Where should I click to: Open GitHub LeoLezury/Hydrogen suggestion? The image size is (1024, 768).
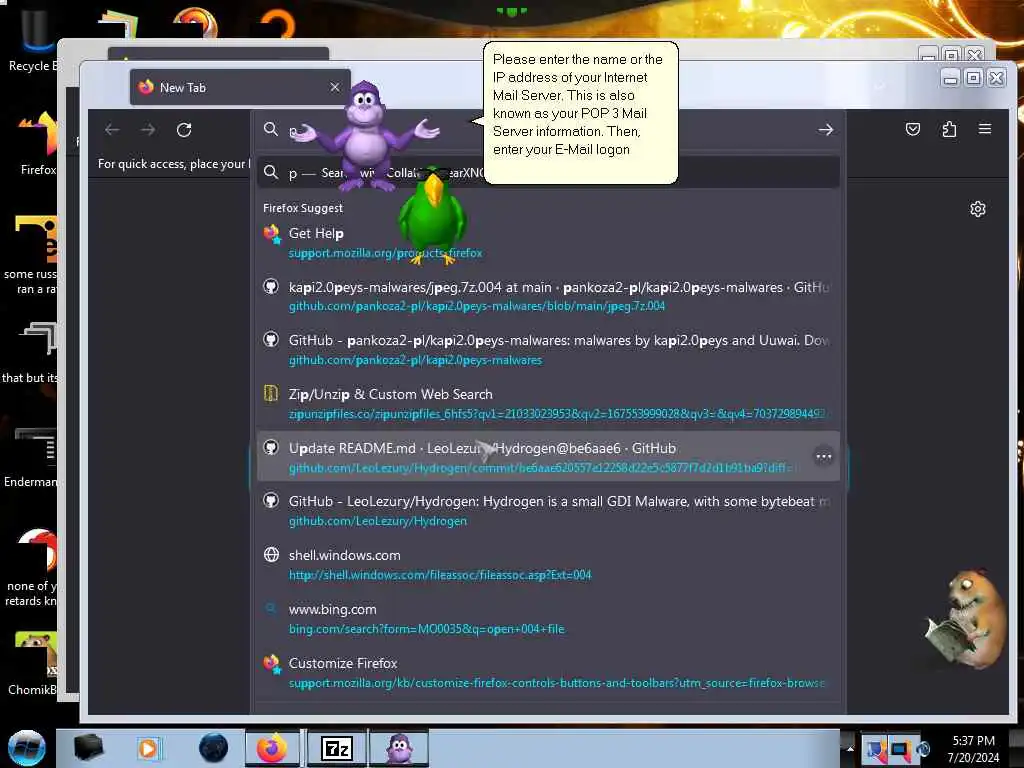tap(549, 511)
